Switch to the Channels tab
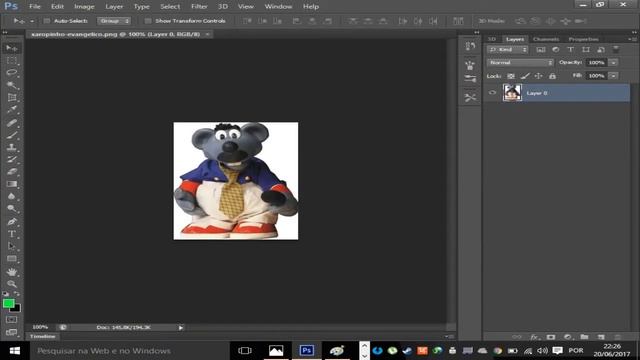 tap(546, 39)
